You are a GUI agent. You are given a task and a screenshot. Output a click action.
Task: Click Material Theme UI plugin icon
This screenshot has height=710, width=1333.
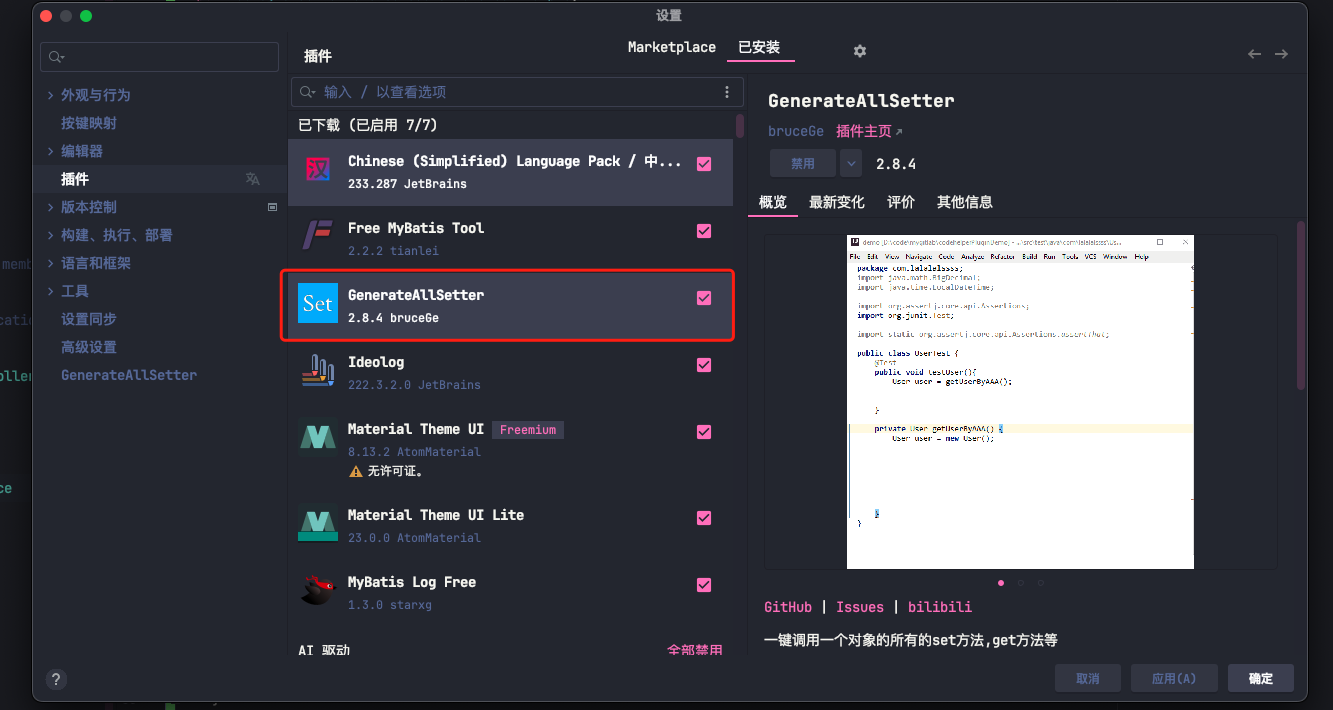318,438
